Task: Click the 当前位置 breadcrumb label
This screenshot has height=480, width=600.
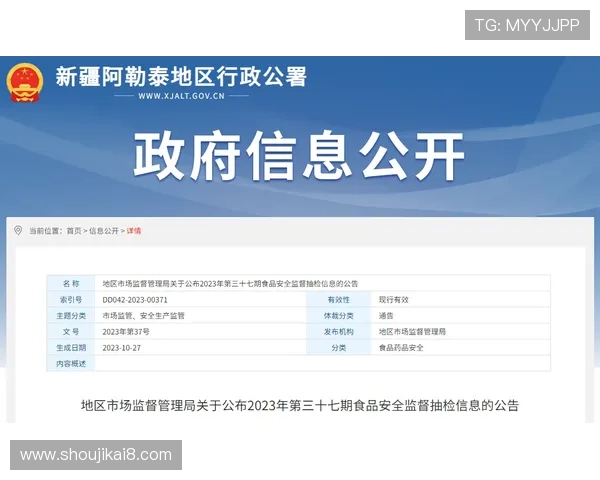Action: [46, 231]
